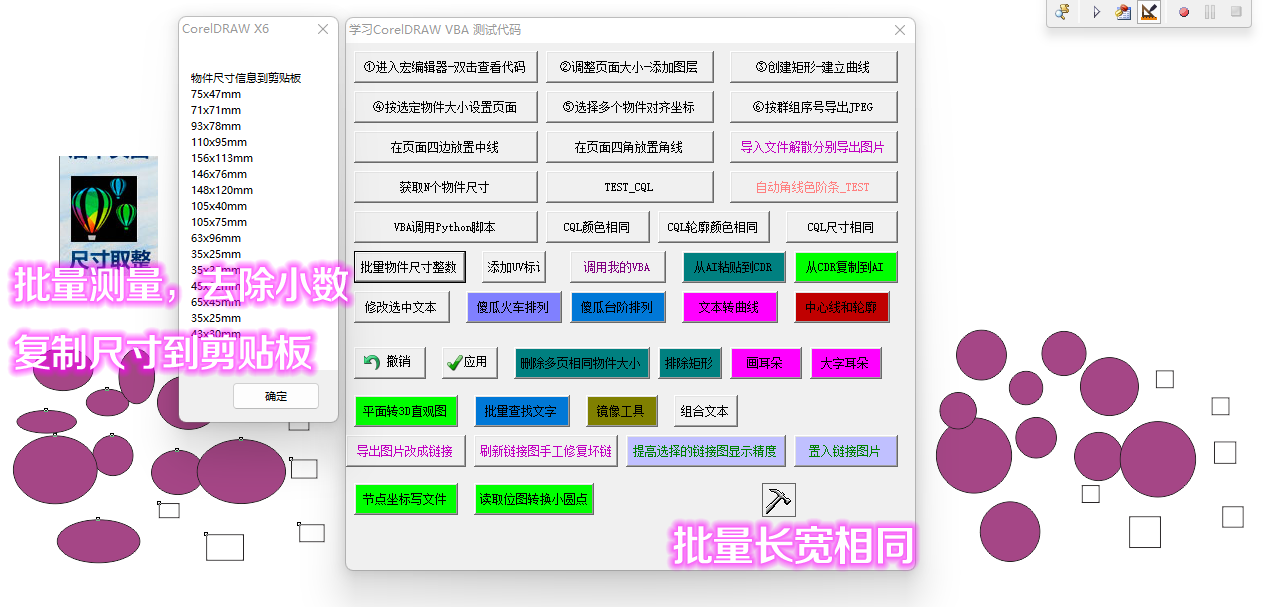
Task: Click olive 镜像工具 button
Action: [622, 411]
